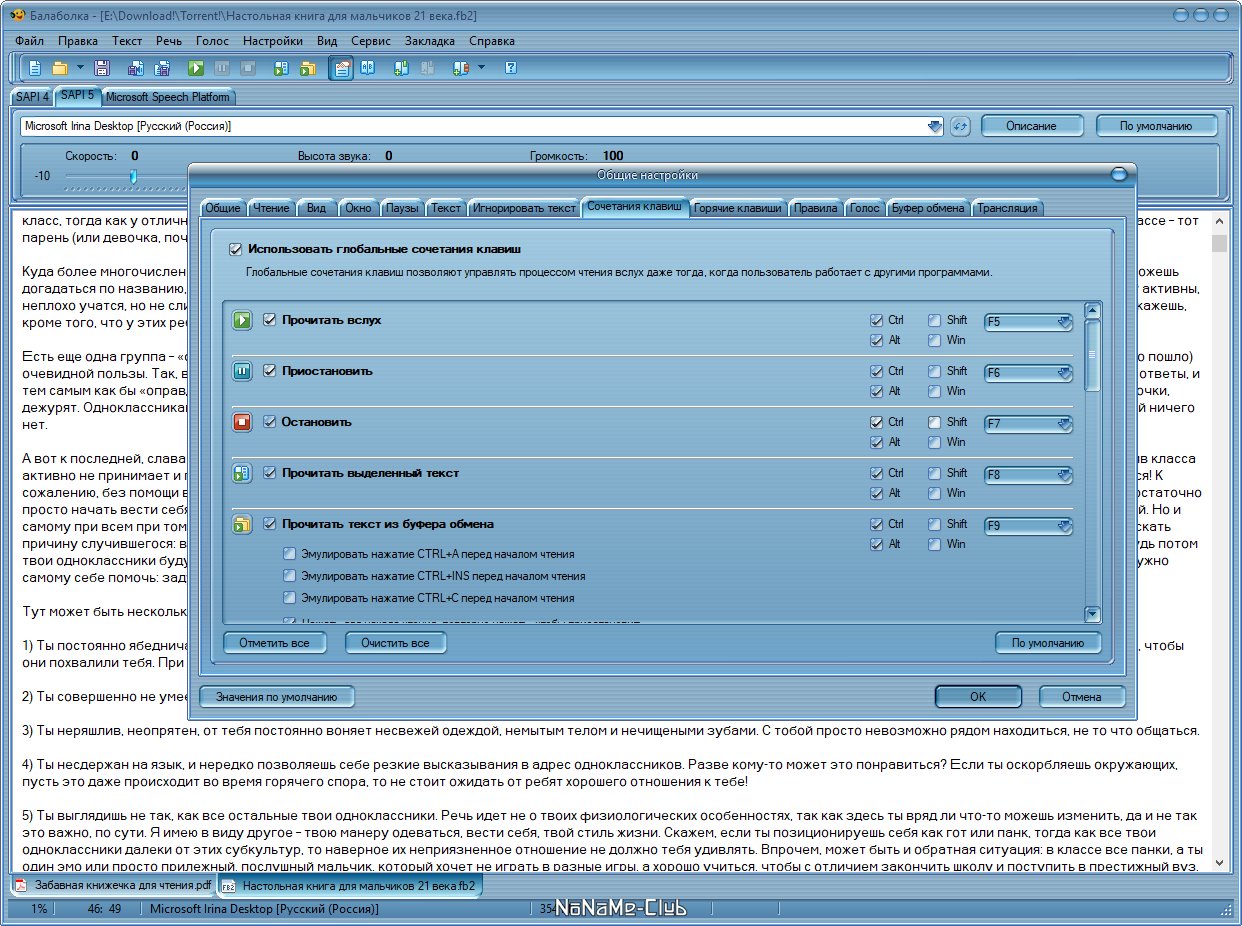The width and height of the screenshot is (1242, 926).
Task: Open the Настройки menu
Action: (x=273, y=41)
